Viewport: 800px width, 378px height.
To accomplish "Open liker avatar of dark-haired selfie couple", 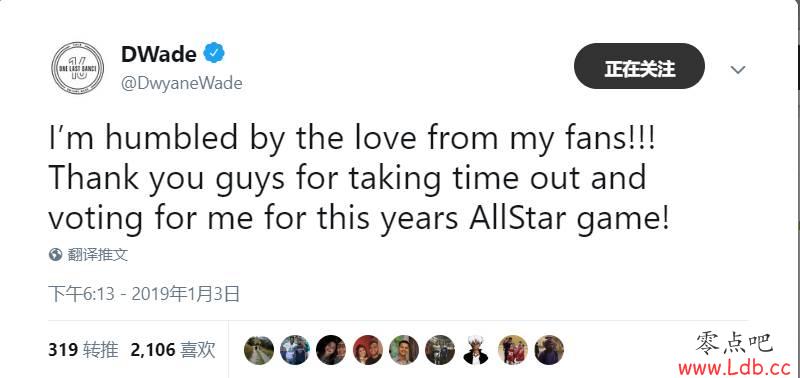I will click(331, 350).
